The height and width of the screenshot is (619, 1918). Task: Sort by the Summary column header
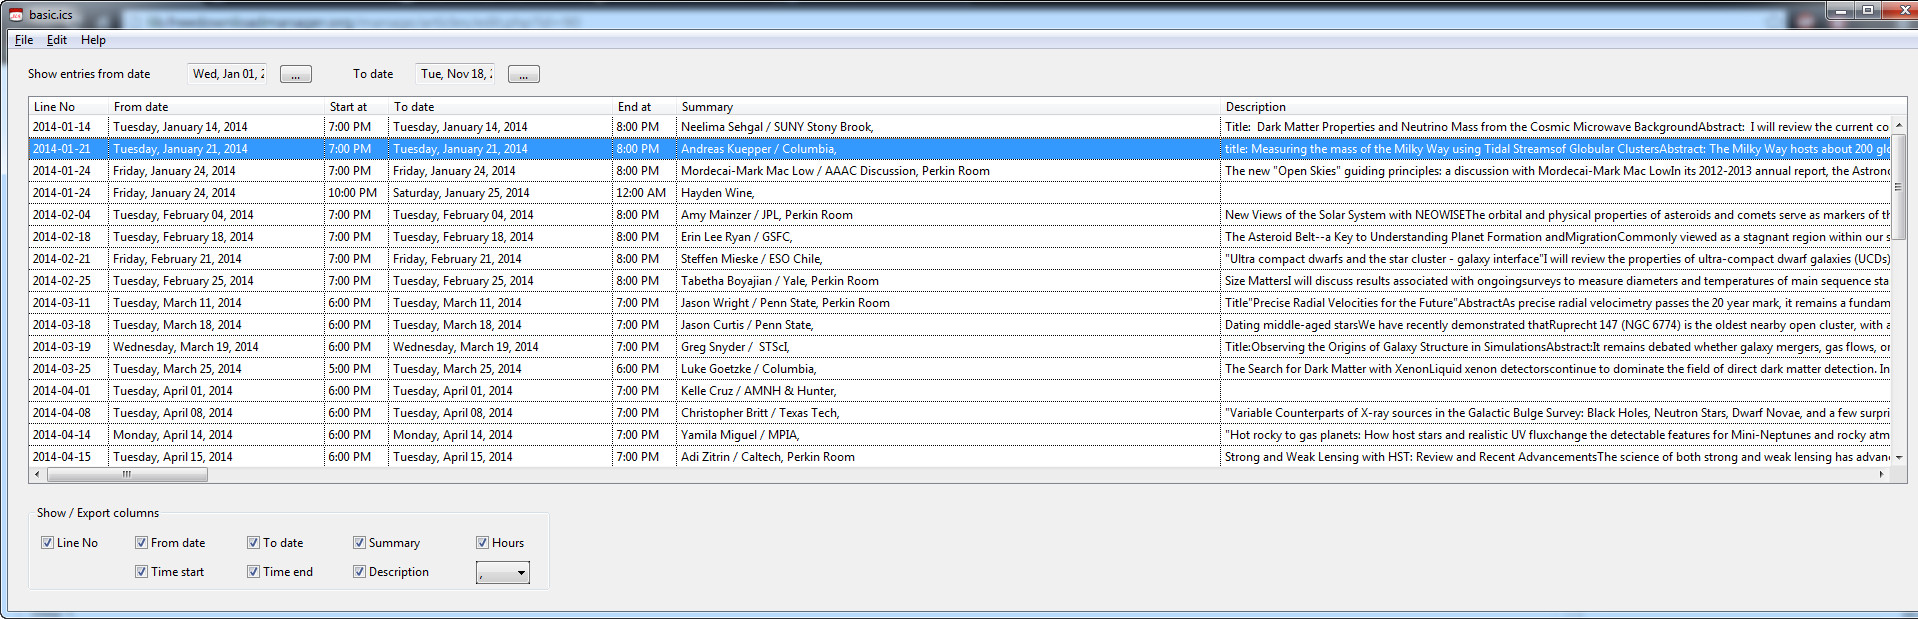[x=948, y=107]
